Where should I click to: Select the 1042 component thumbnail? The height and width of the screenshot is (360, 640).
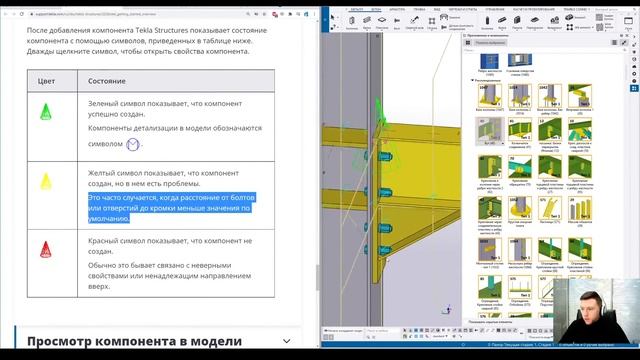549,96
